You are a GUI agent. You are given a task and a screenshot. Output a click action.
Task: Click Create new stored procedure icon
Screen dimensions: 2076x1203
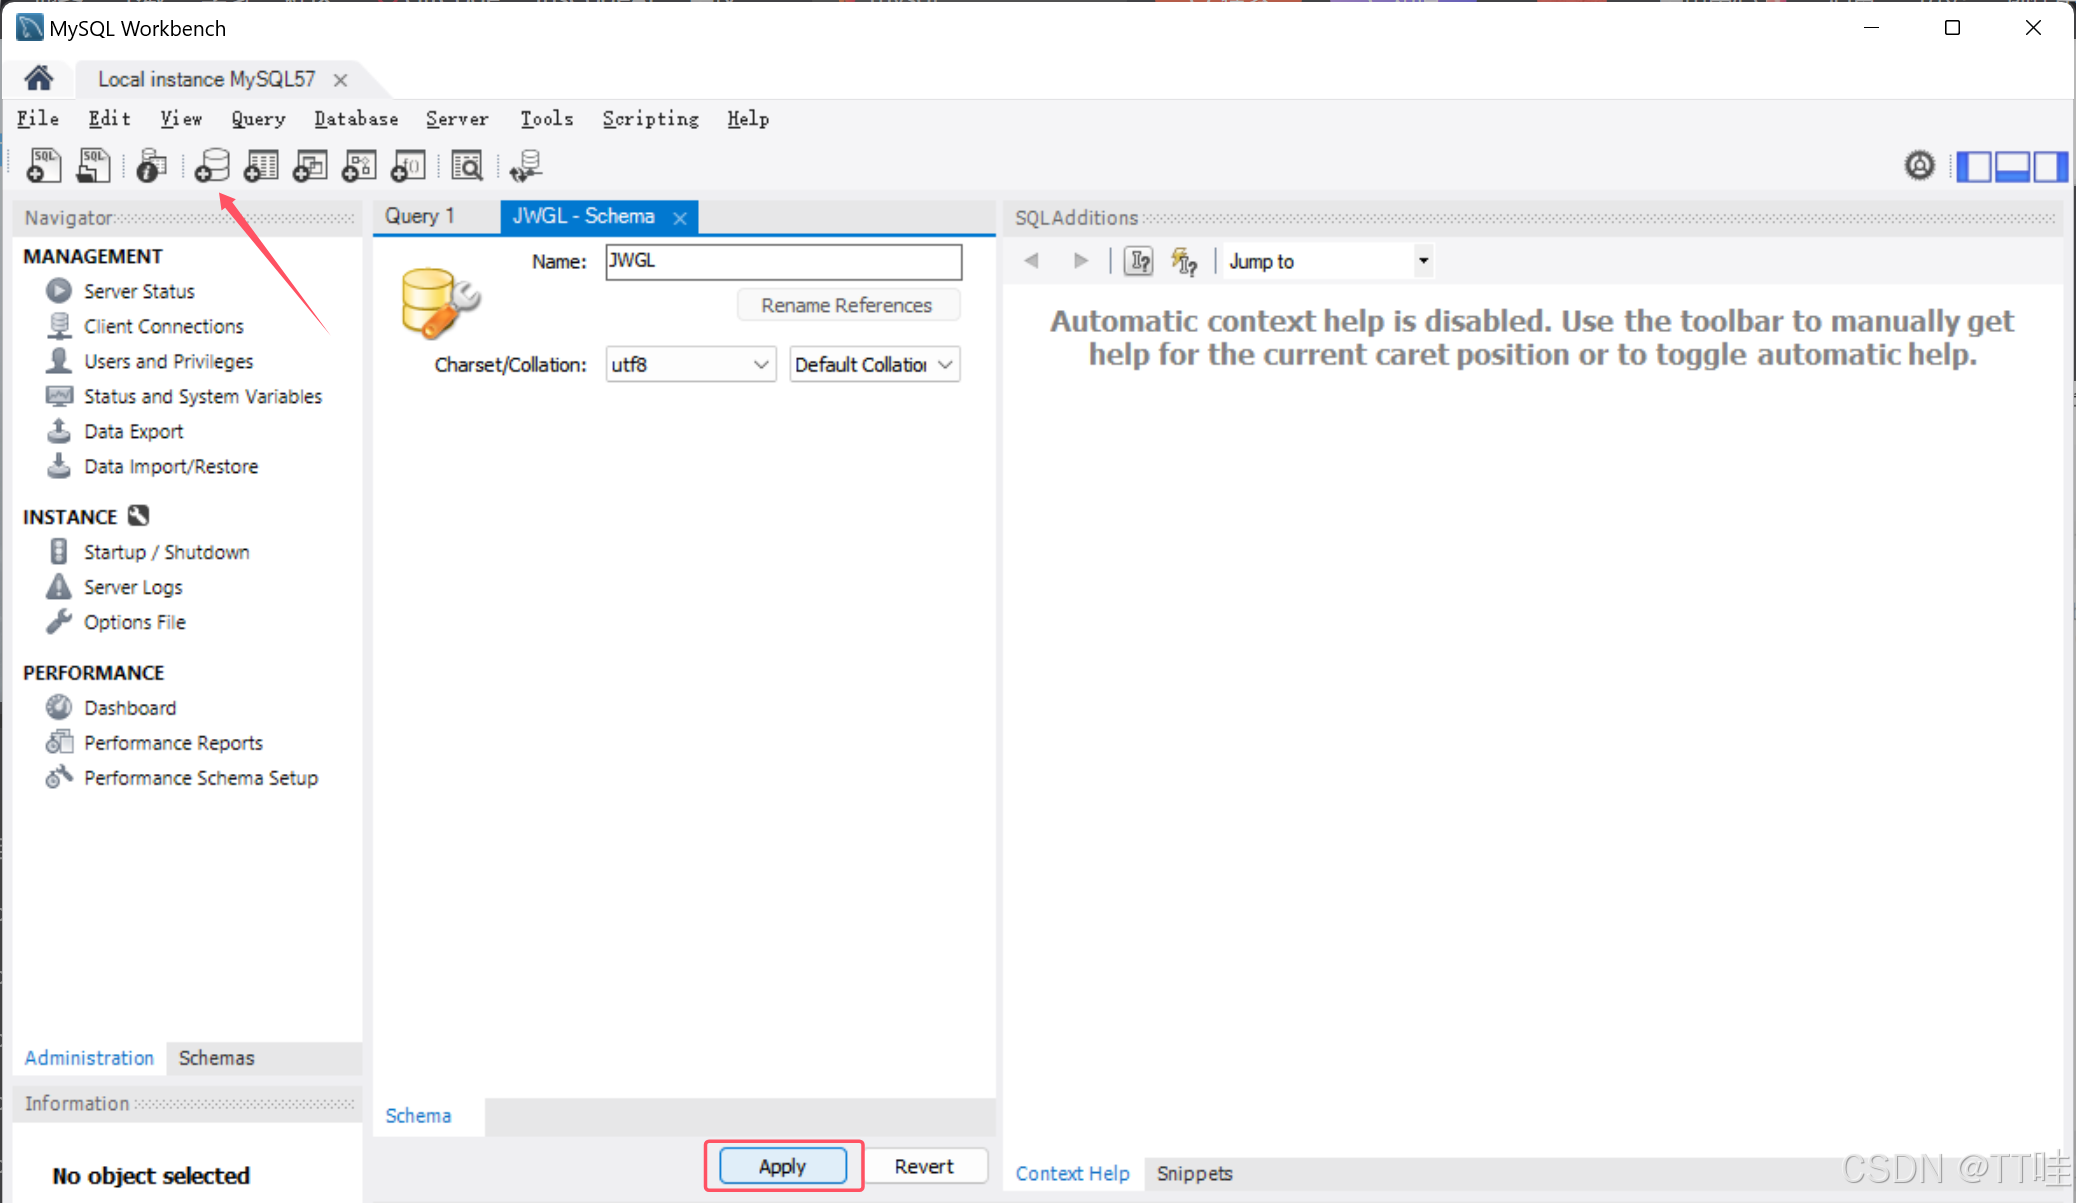(x=359, y=166)
